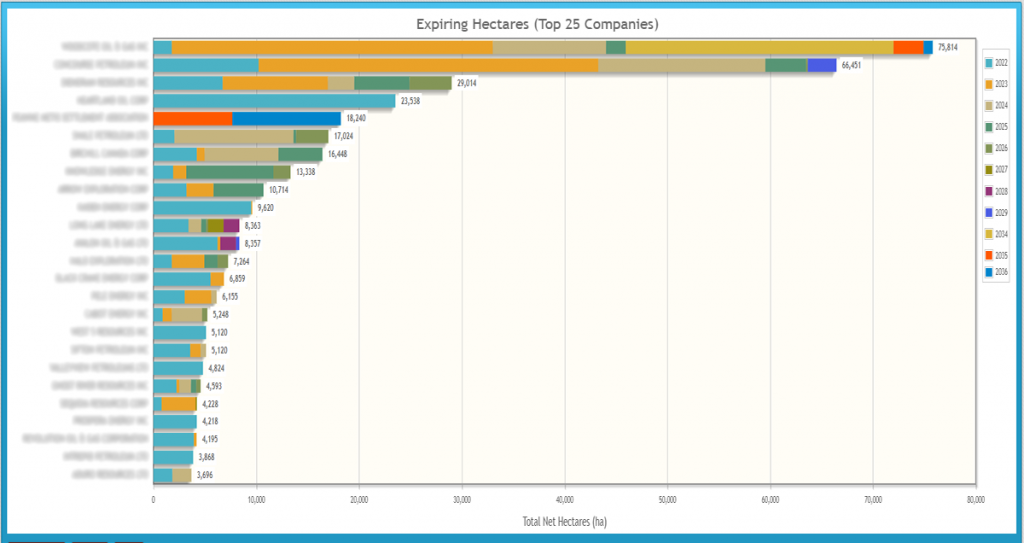1024x543 pixels.
Task: Click the 29,014 value label
Action: [468, 83]
